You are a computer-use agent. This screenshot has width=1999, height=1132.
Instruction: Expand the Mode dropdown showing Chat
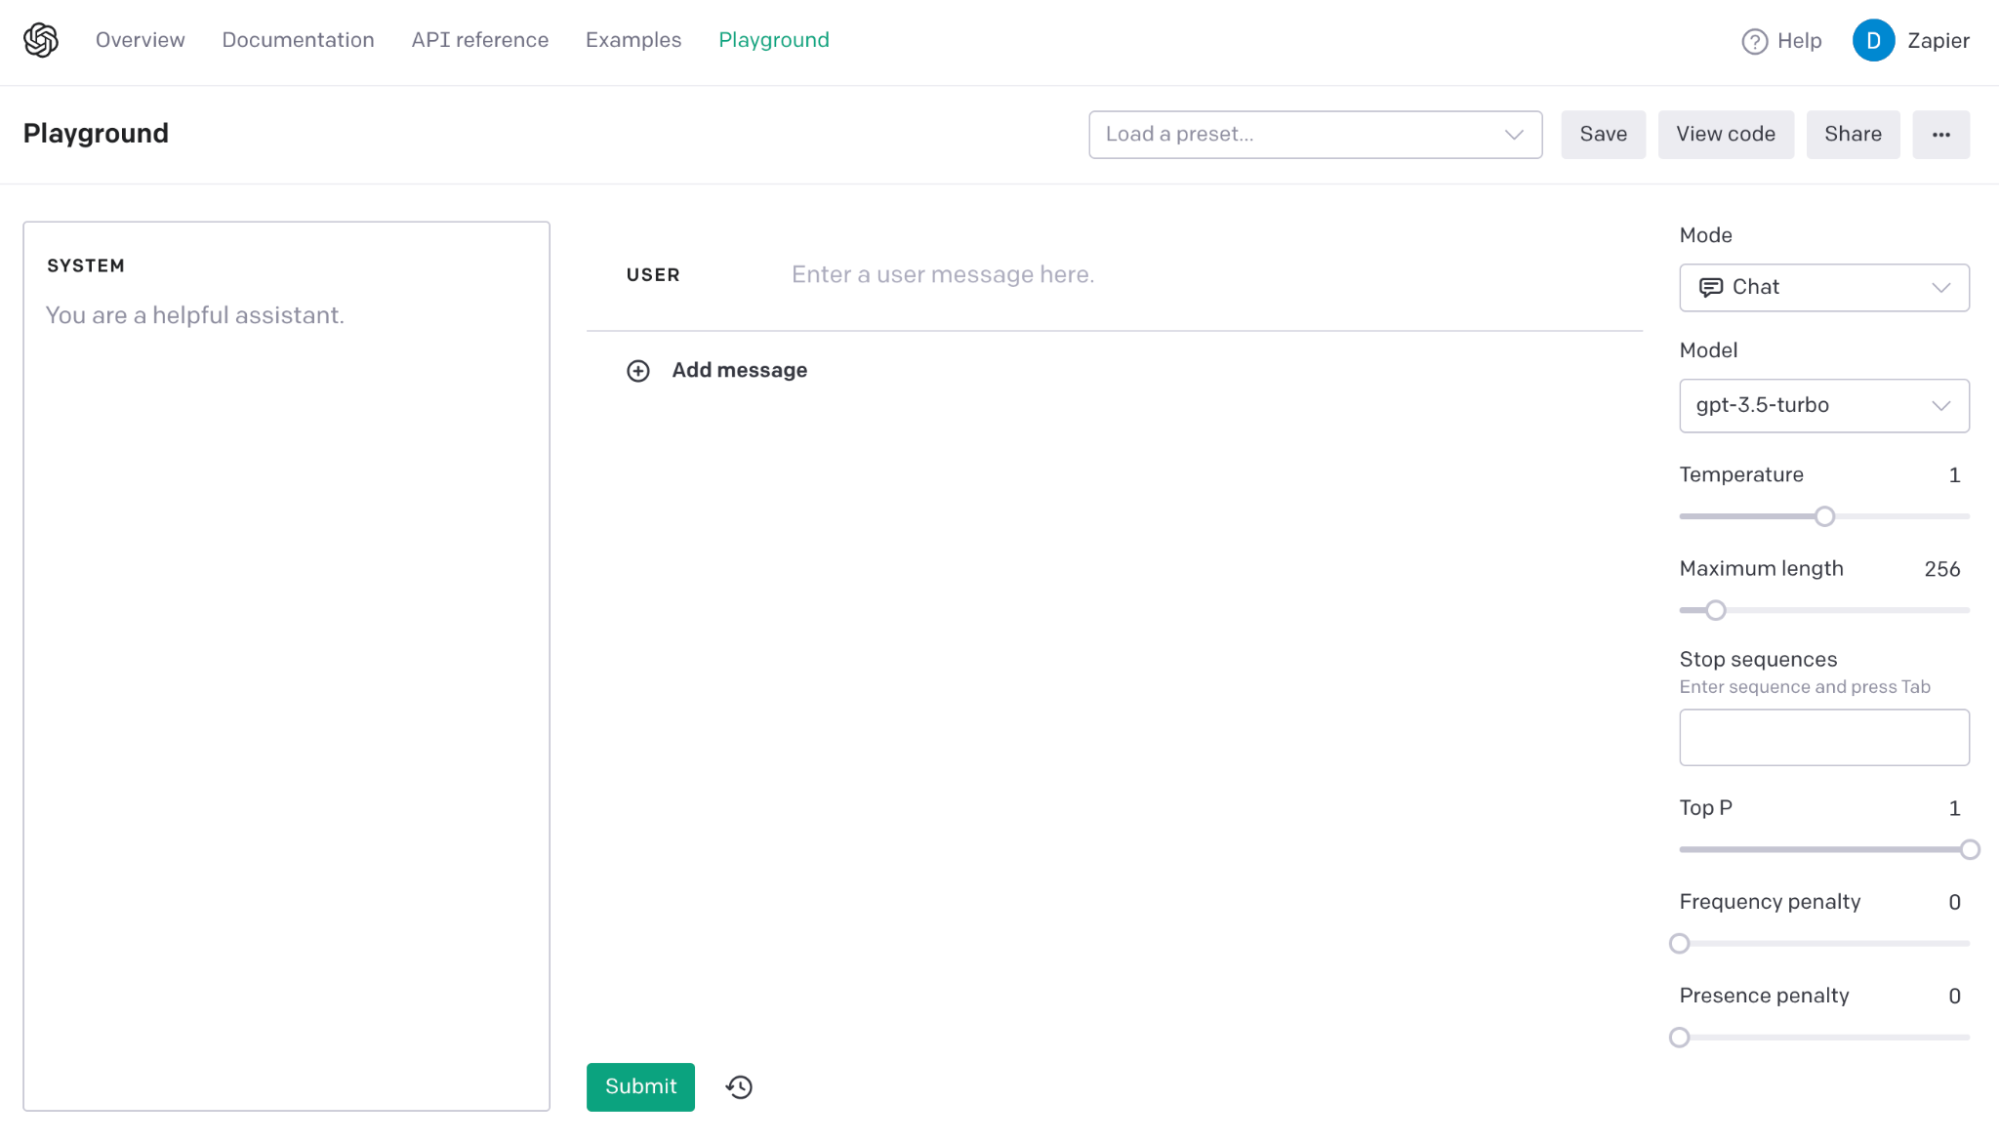click(x=1823, y=287)
